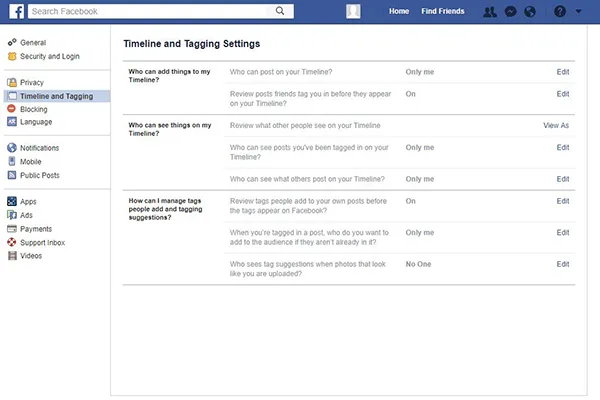600x400 pixels.
Task: Click the Timeline and Tagging sidebar icon
Action: [12, 96]
